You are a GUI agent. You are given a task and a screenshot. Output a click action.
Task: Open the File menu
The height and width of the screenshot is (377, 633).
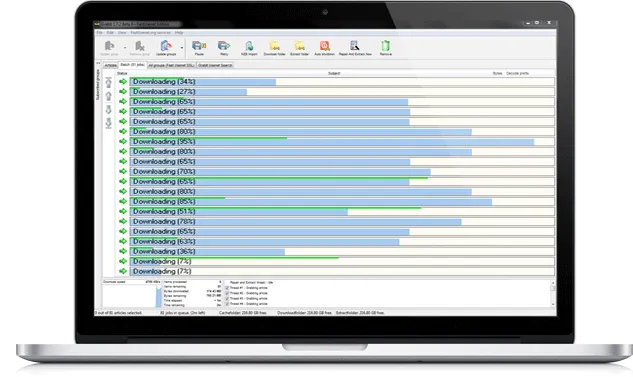point(99,33)
